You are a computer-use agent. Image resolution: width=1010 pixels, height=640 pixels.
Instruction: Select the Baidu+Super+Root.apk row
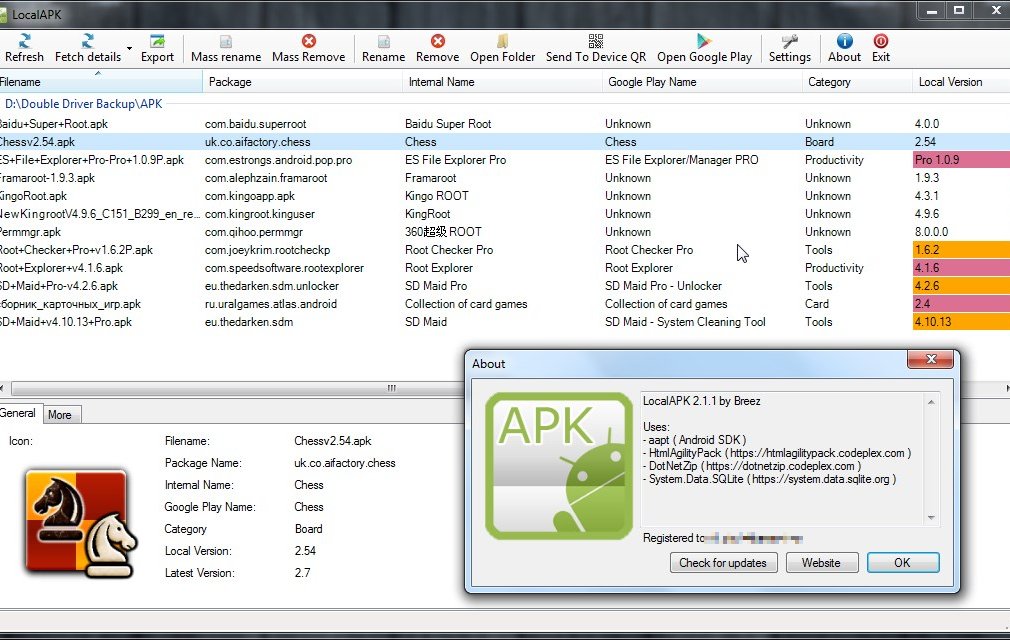click(x=505, y=124)
